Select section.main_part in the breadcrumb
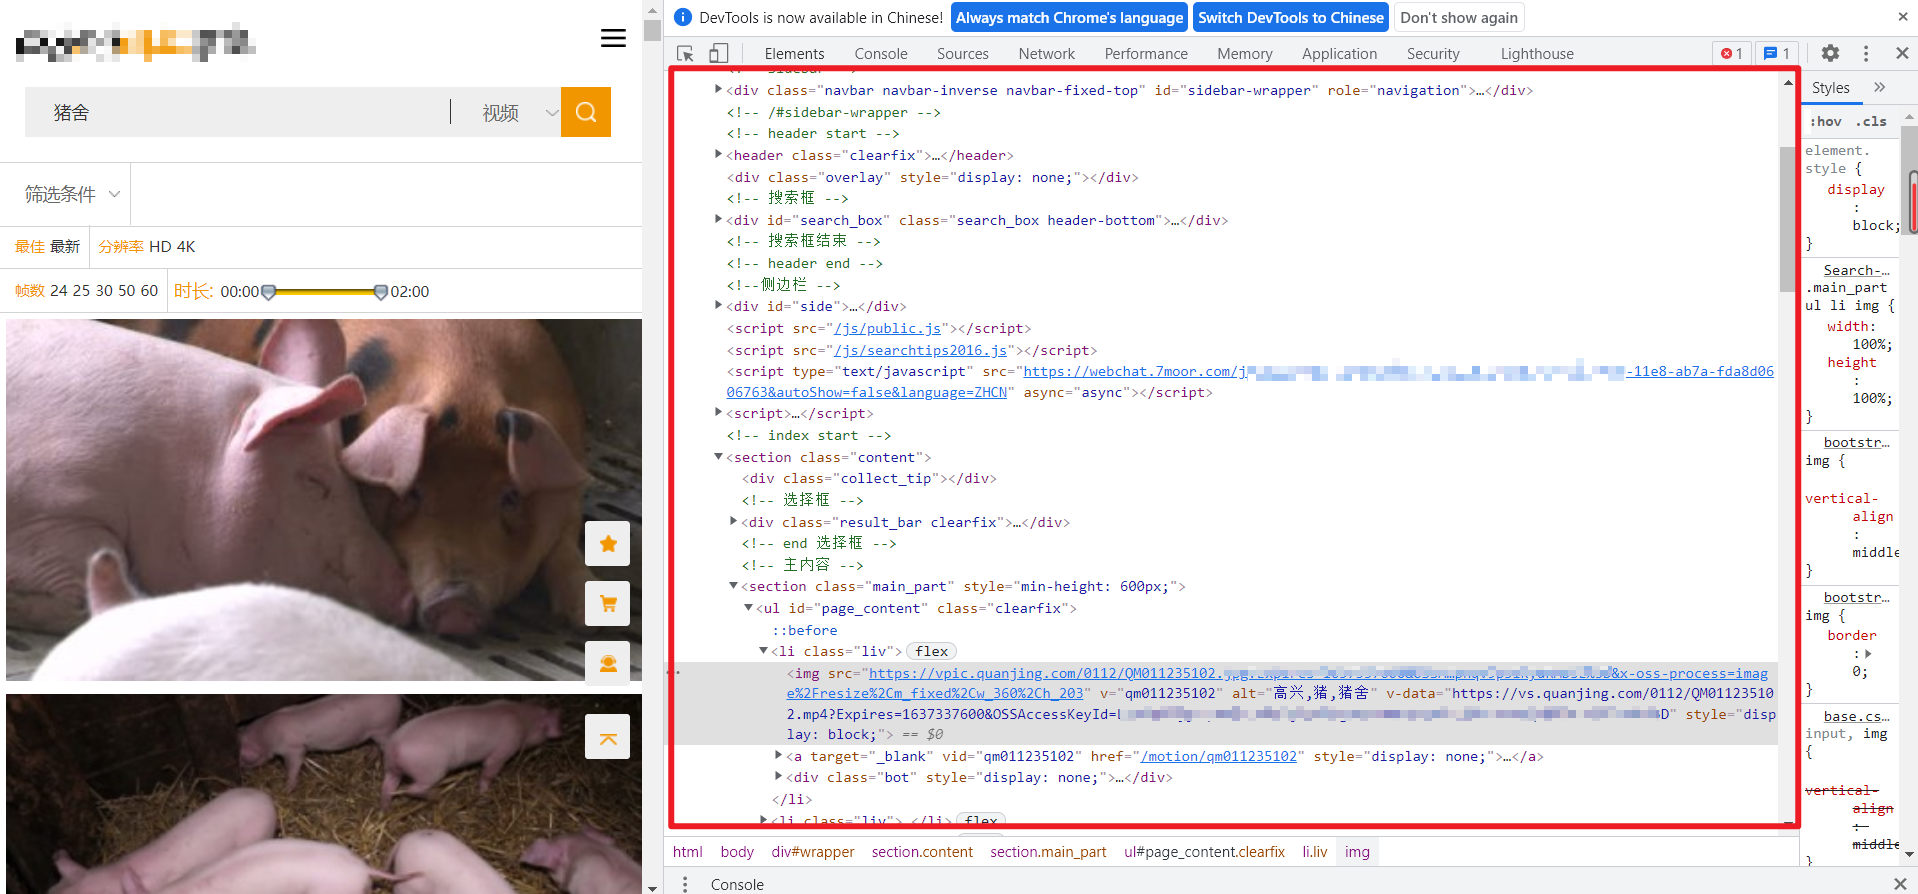The width and height of the screenshot is (1918, 894). 1048,852
